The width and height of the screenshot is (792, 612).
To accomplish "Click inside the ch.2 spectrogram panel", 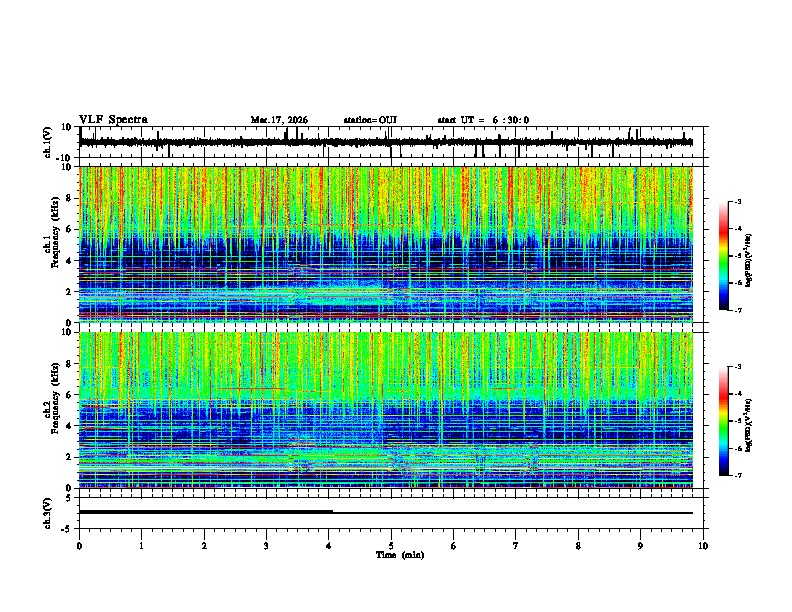I will 386,410.
